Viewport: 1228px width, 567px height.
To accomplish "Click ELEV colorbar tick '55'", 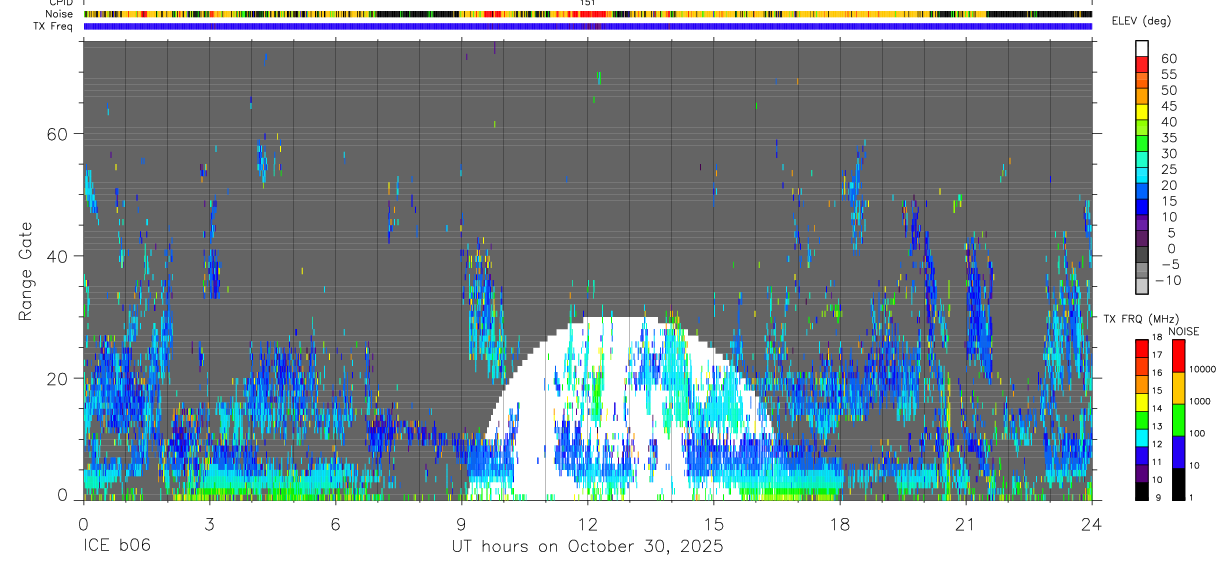I will point(1168,75).
